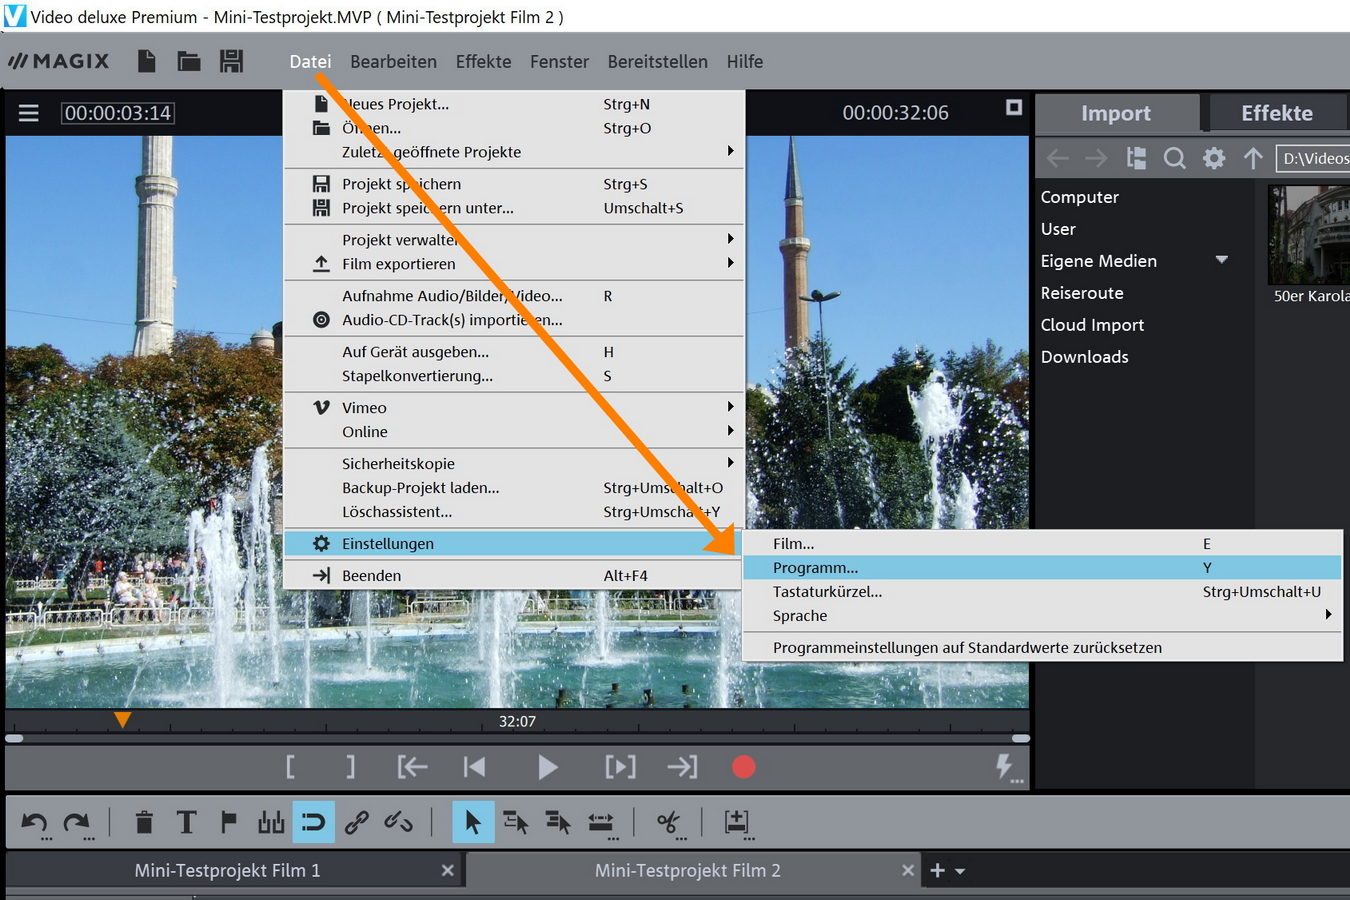Select the single object mouse pointer mode
This screenshot has height=900, width=1350.
coord(473,822)
